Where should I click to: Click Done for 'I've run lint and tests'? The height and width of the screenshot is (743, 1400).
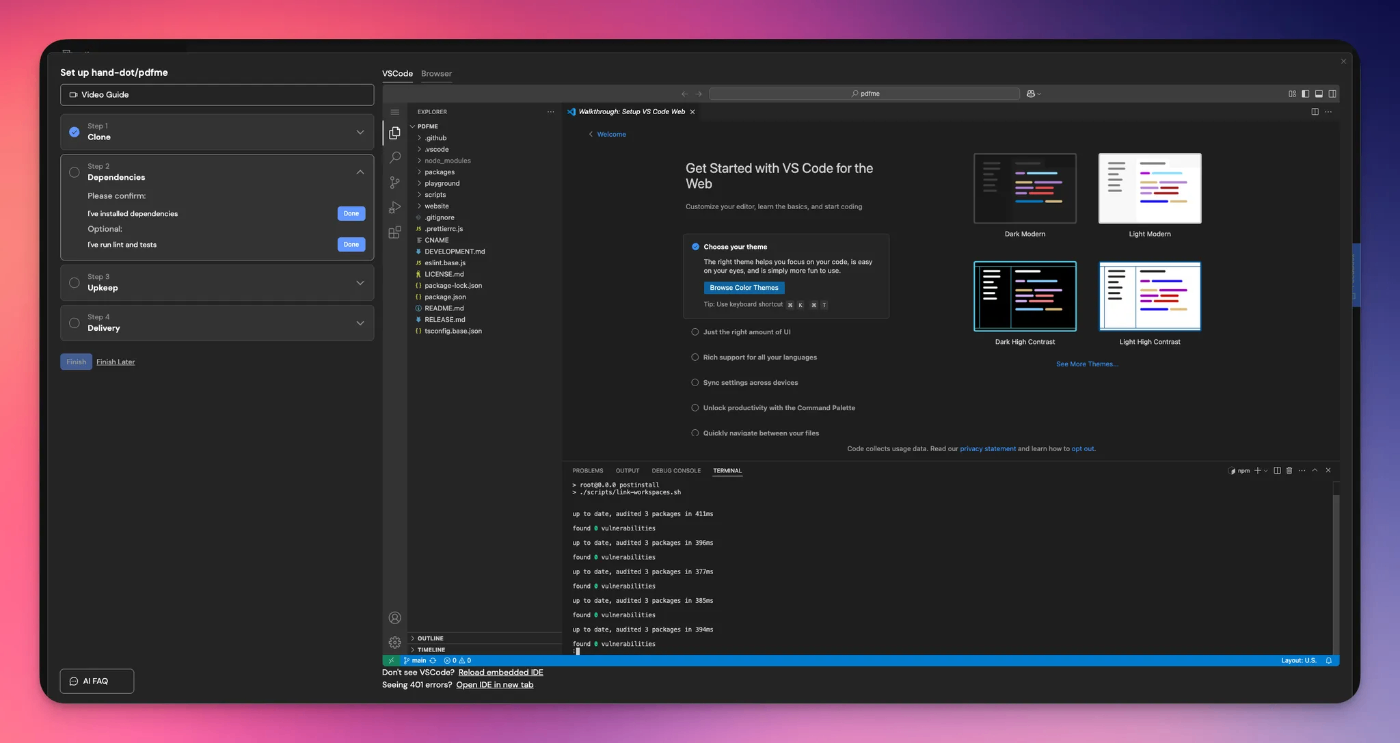tap(351, 244)
